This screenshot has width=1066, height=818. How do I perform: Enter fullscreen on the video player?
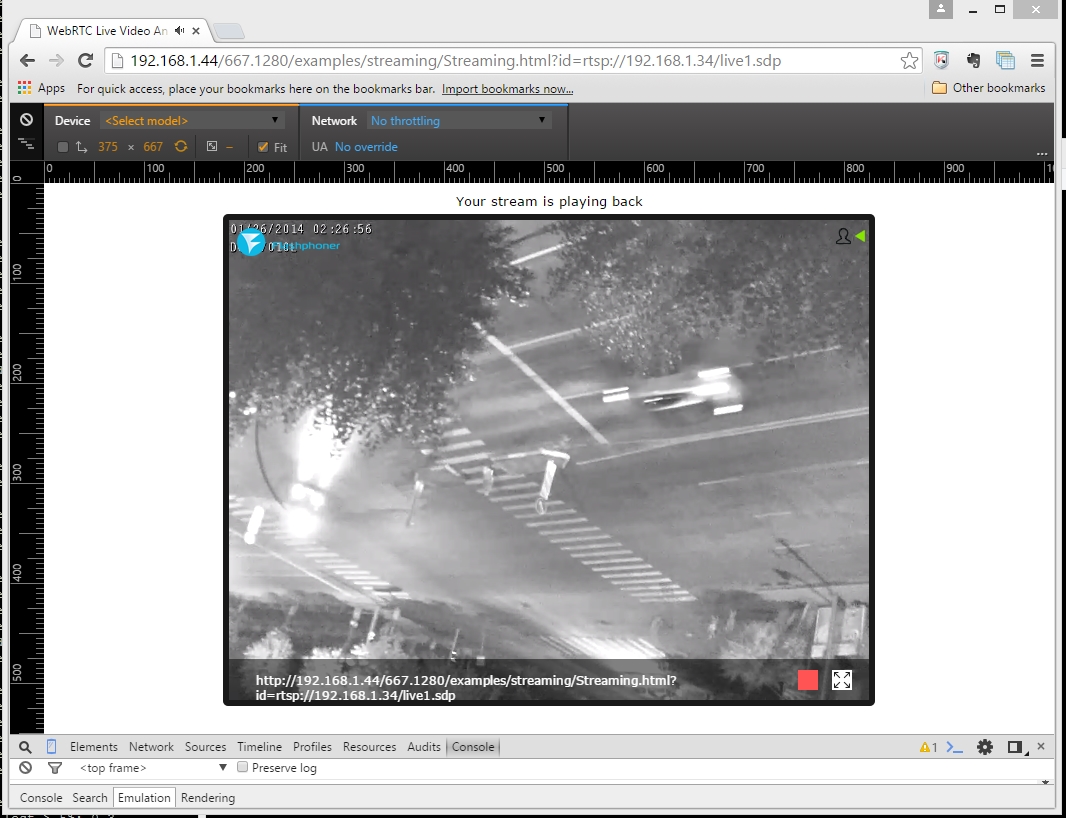(x=842, y=680)
